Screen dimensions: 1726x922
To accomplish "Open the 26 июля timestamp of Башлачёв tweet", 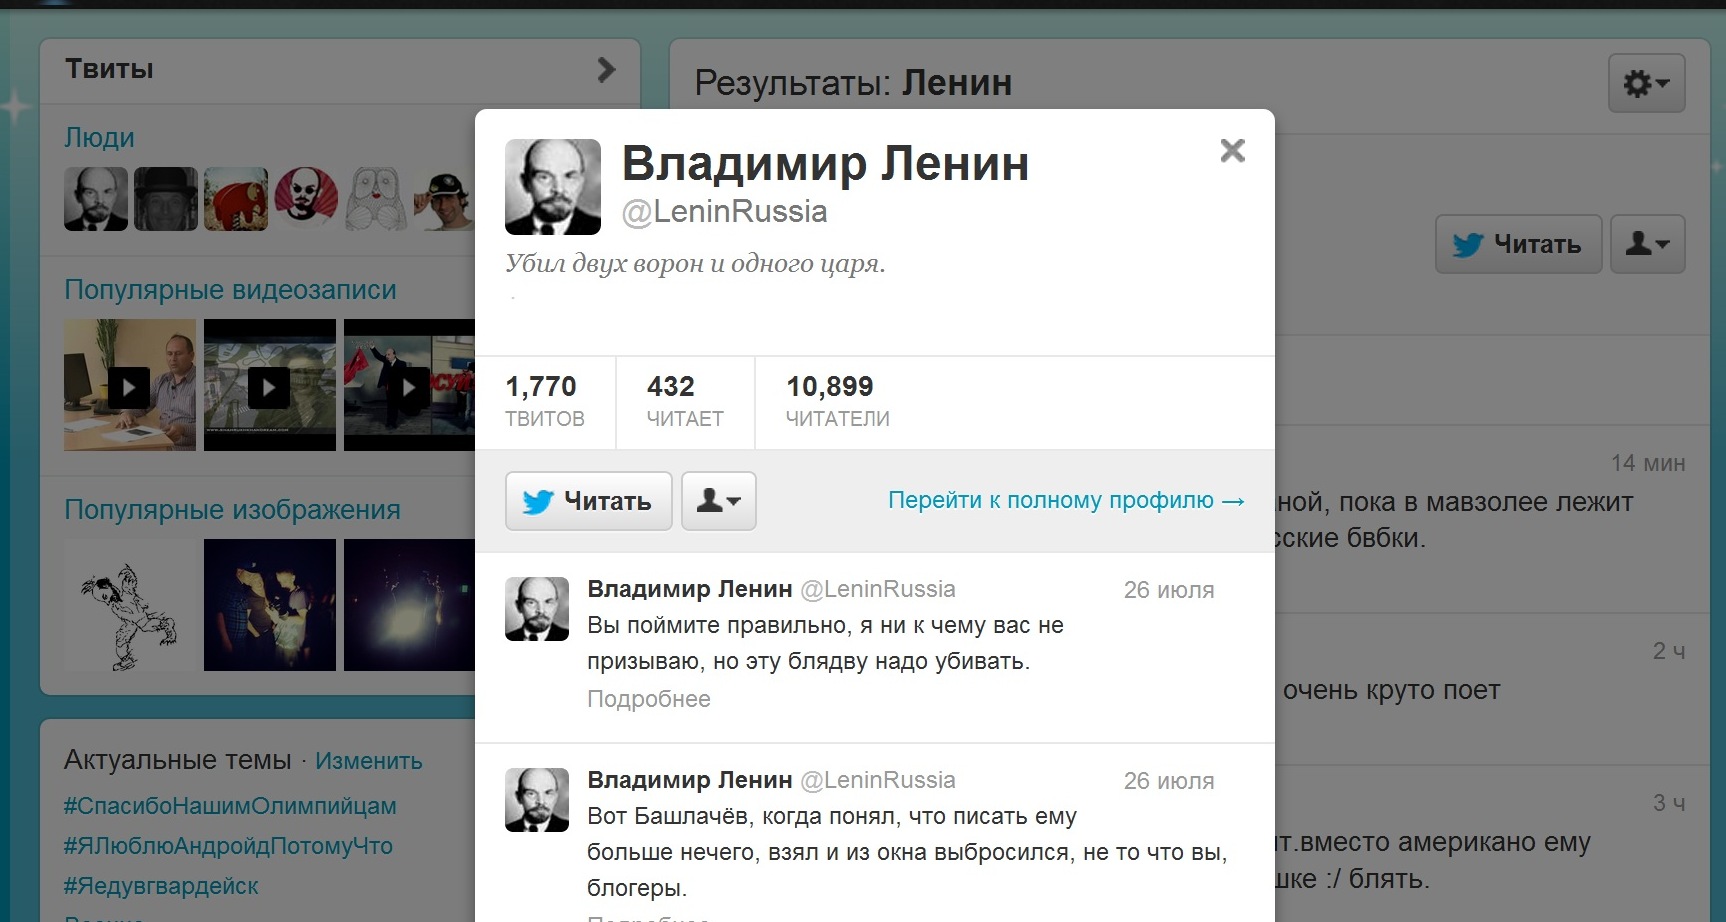I will (1168, 781).
